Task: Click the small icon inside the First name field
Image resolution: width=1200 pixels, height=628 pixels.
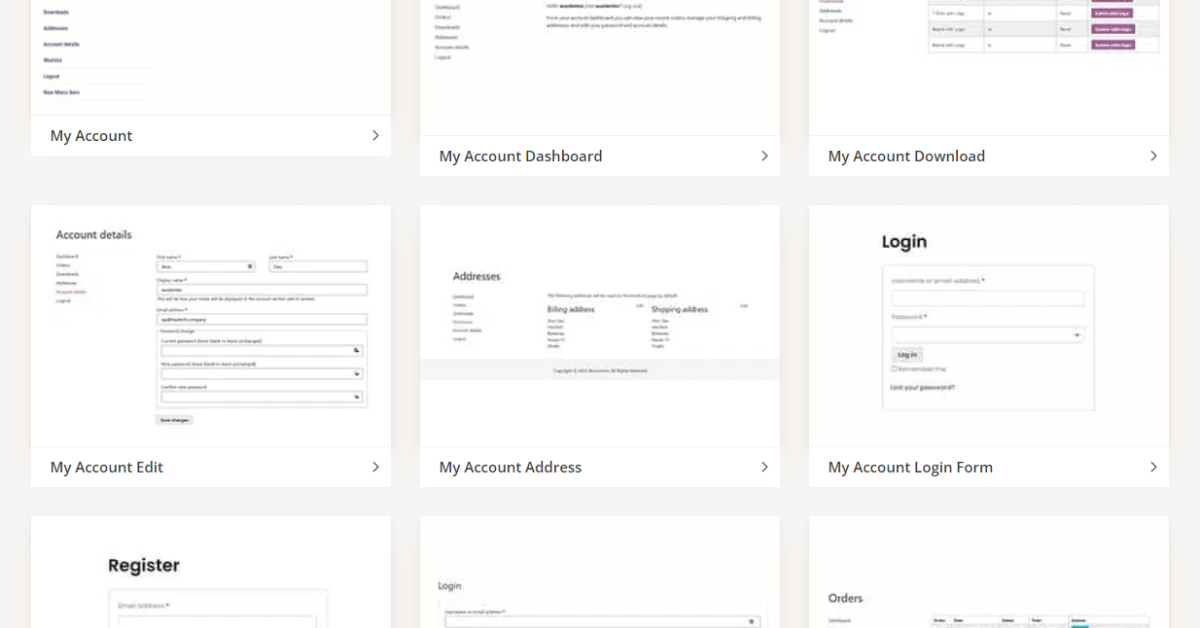Action: (x=250, y=267)
